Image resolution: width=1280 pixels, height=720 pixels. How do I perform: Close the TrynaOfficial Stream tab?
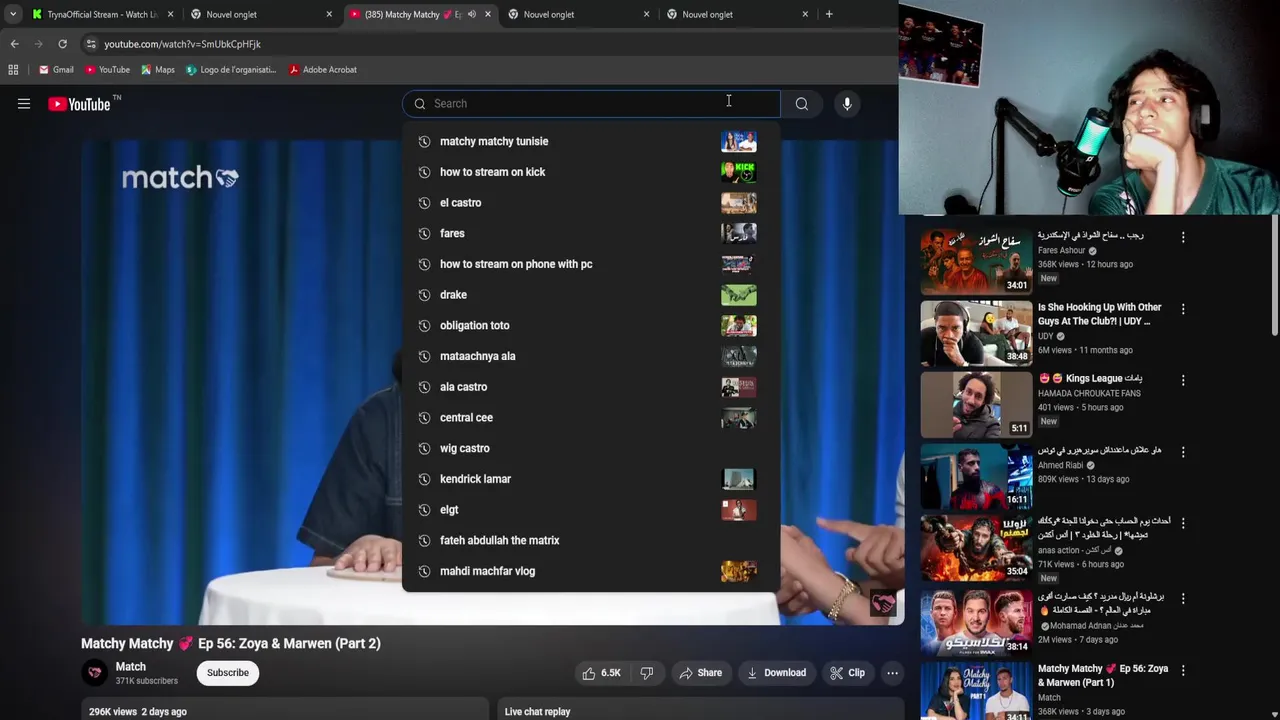point(171,14)
